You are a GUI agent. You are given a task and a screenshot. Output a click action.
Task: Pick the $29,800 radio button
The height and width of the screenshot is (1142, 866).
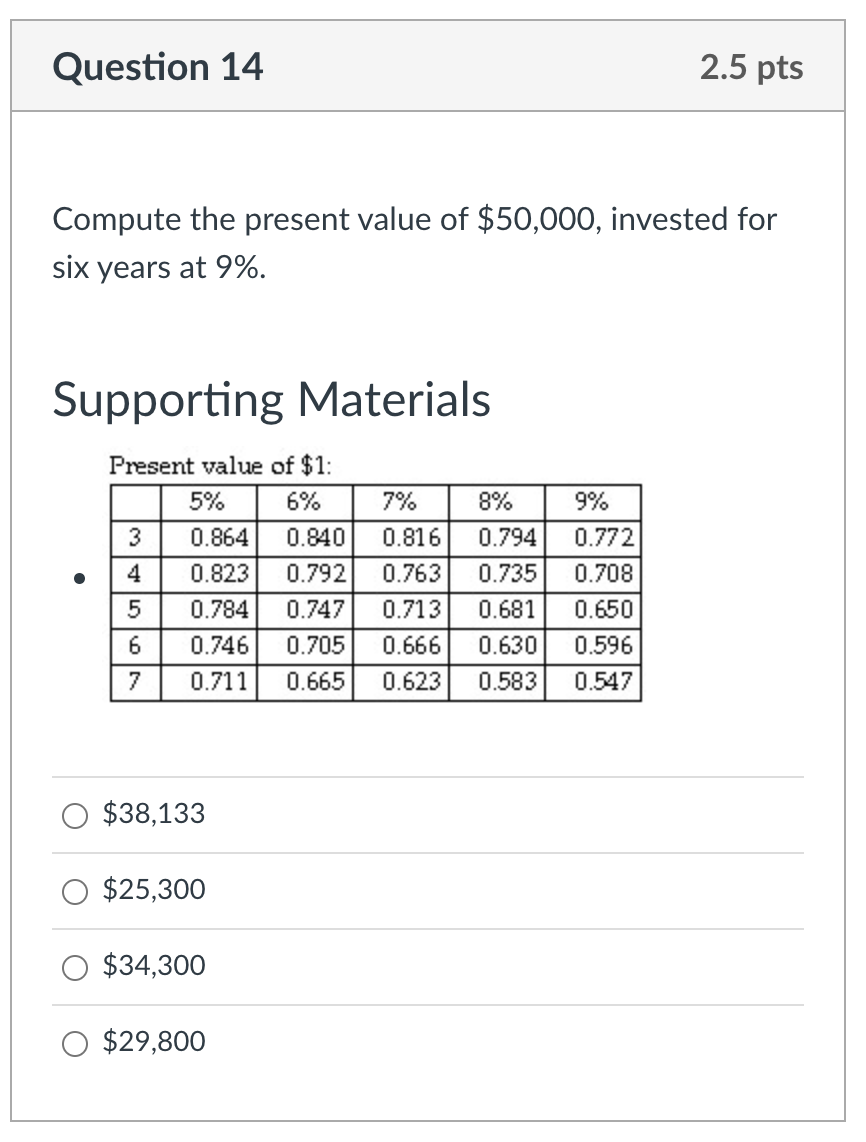(75, 1044)
